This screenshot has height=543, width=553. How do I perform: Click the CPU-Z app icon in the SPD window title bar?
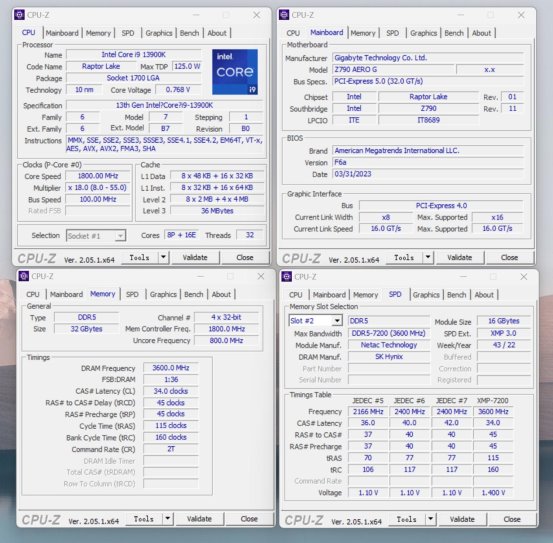(286, 277)
